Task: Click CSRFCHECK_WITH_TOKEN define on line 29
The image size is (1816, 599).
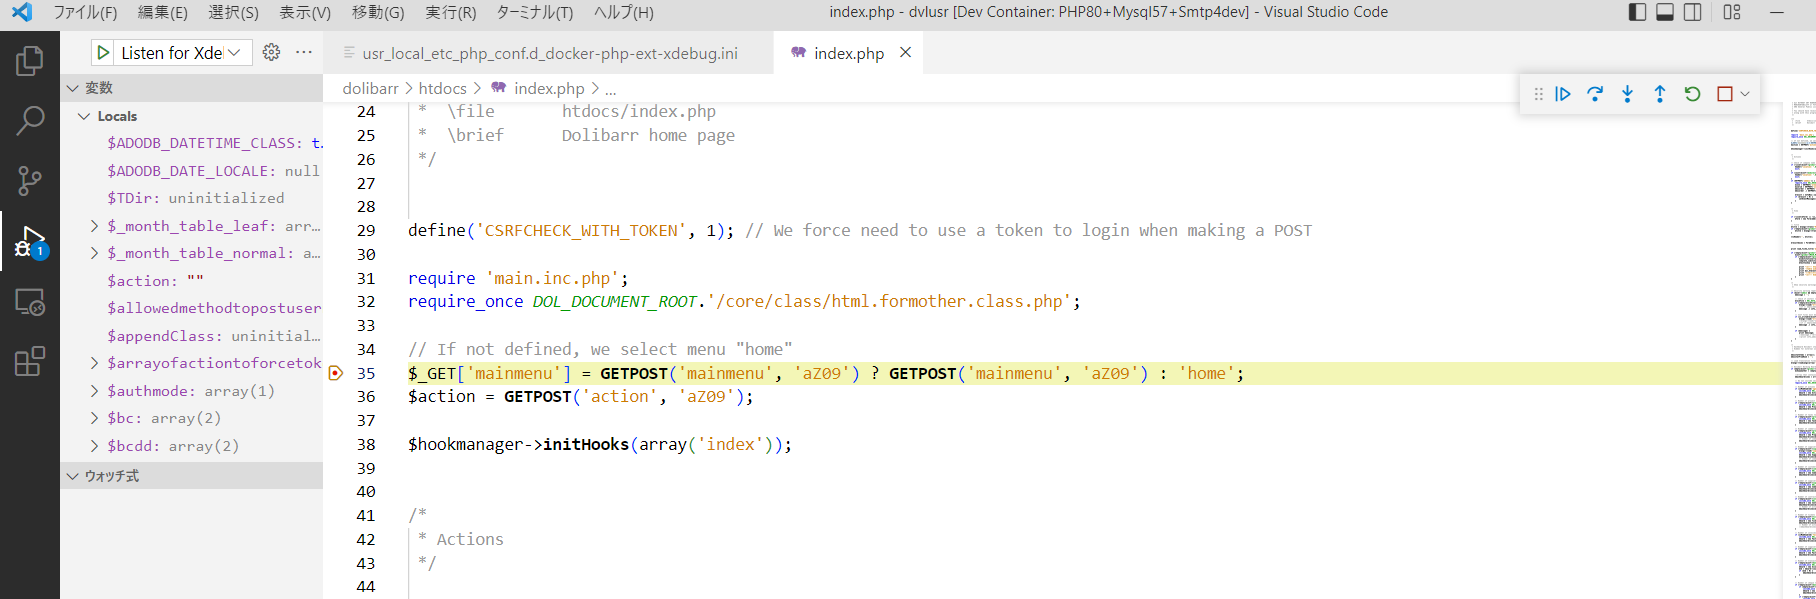Action: point(581,230)
